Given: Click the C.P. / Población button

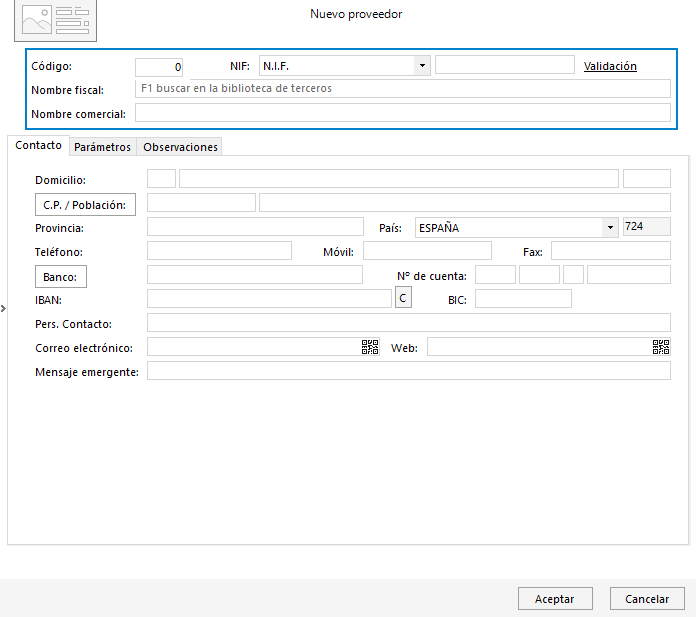Looking at the screenshot, I should click(85, 205).
